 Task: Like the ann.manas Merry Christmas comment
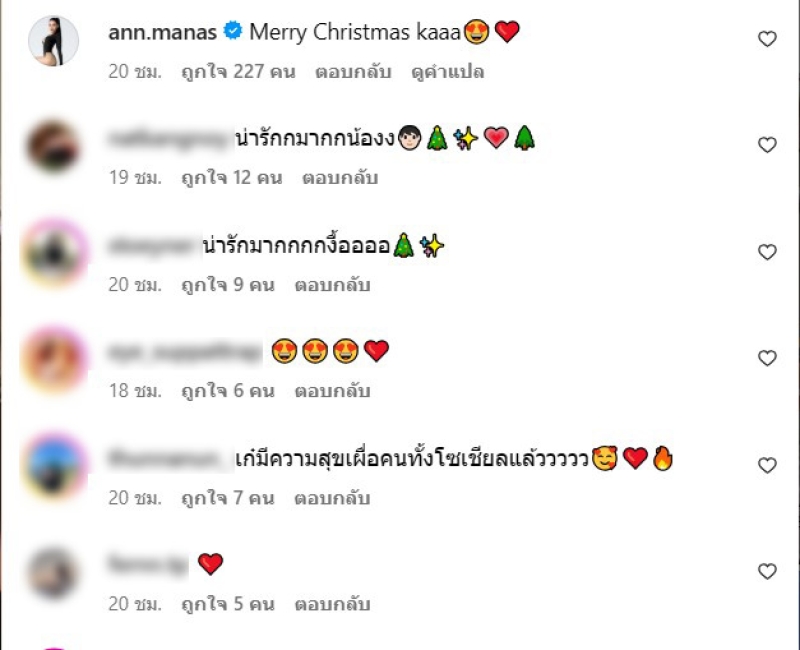[767, 39]
